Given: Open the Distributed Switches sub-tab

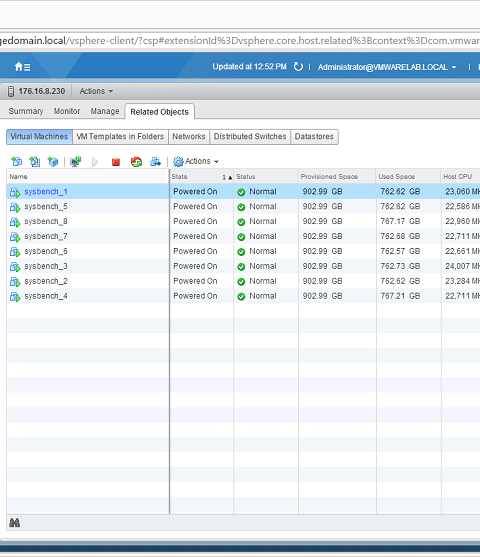Looking at the screenshot, I should pos(250,136).
